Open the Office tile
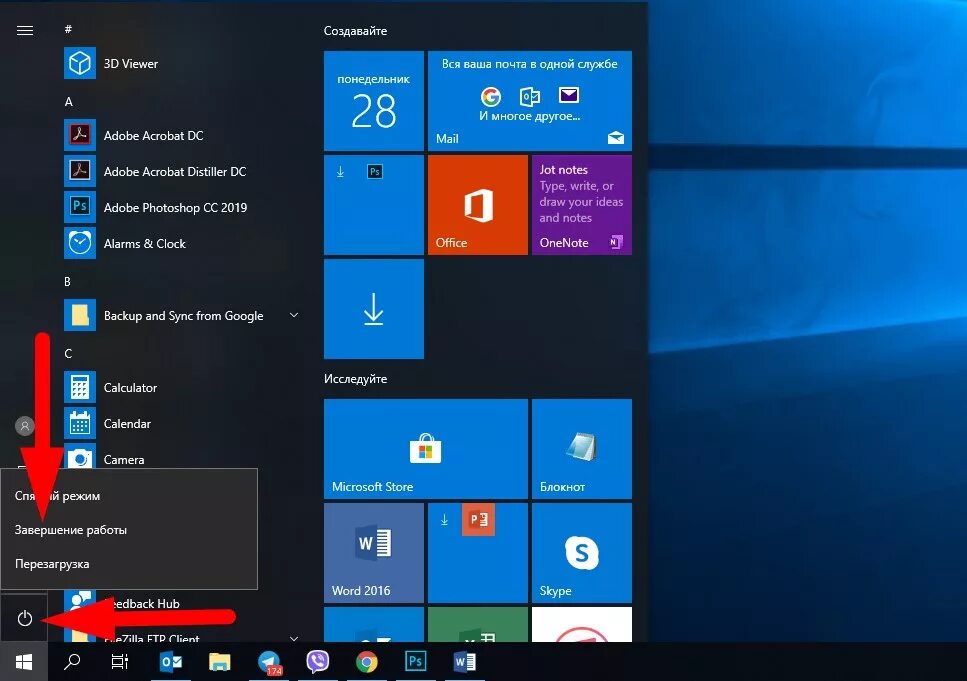 478,205
